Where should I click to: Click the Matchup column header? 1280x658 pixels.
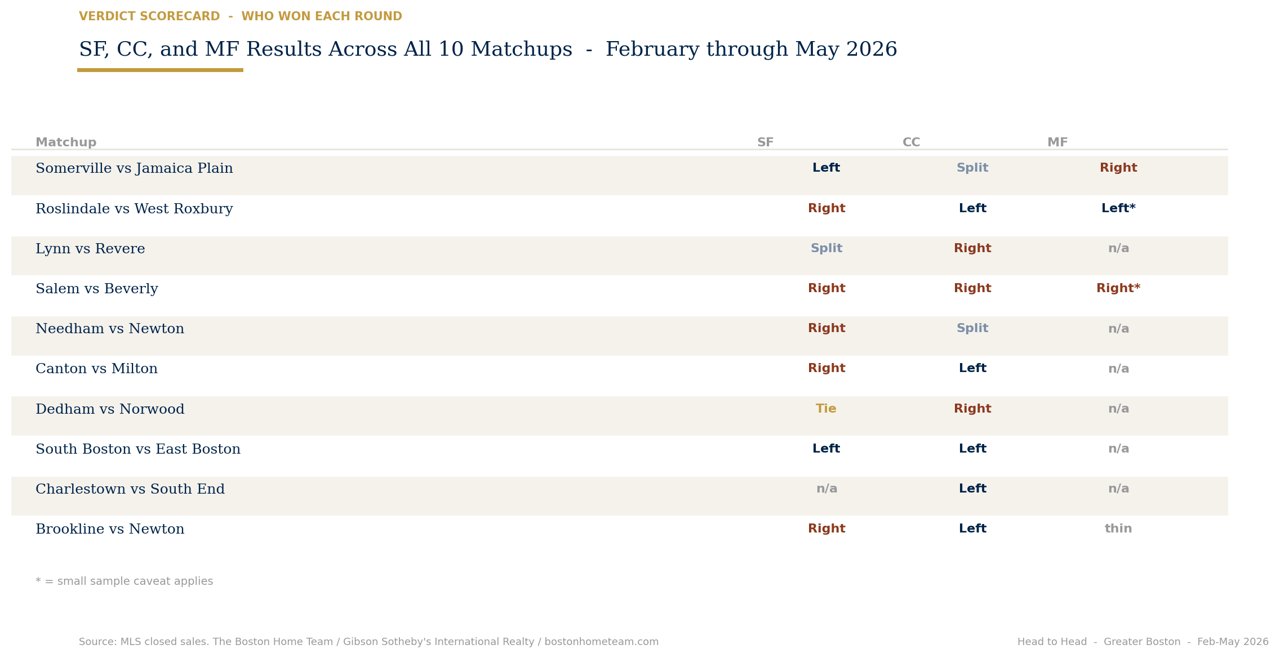[x=66, y=143]
